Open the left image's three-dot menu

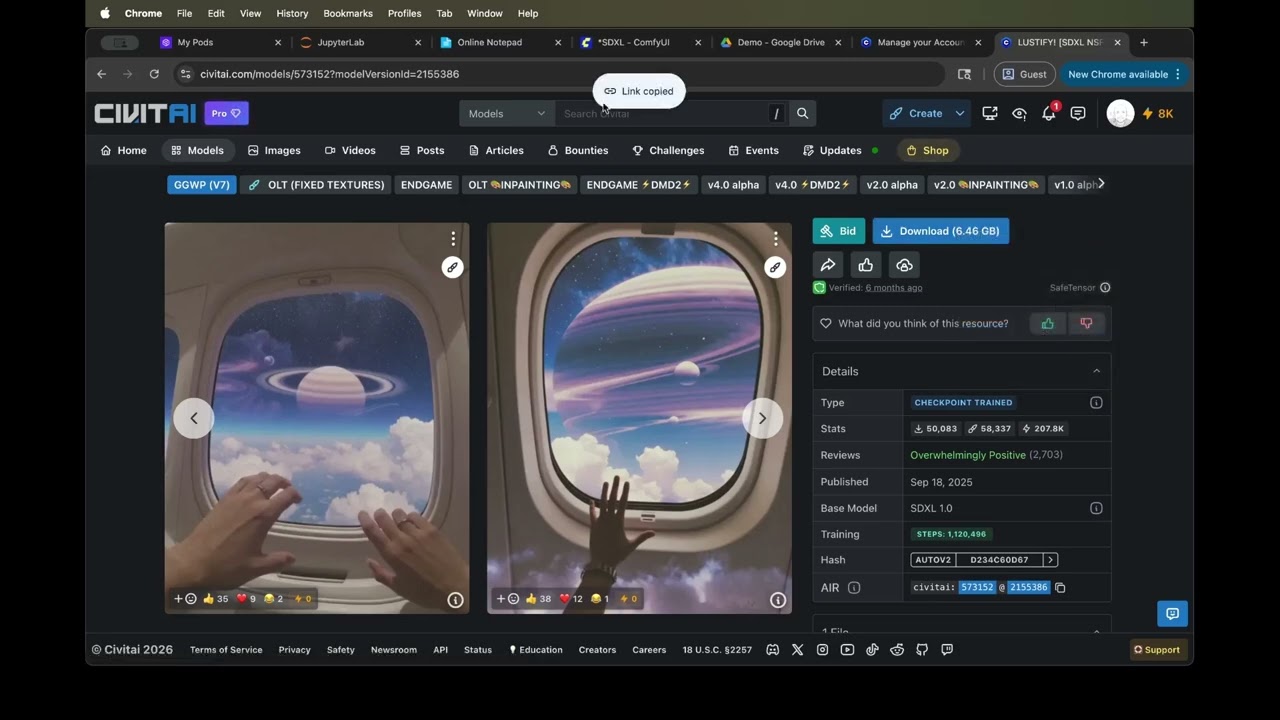453,239
